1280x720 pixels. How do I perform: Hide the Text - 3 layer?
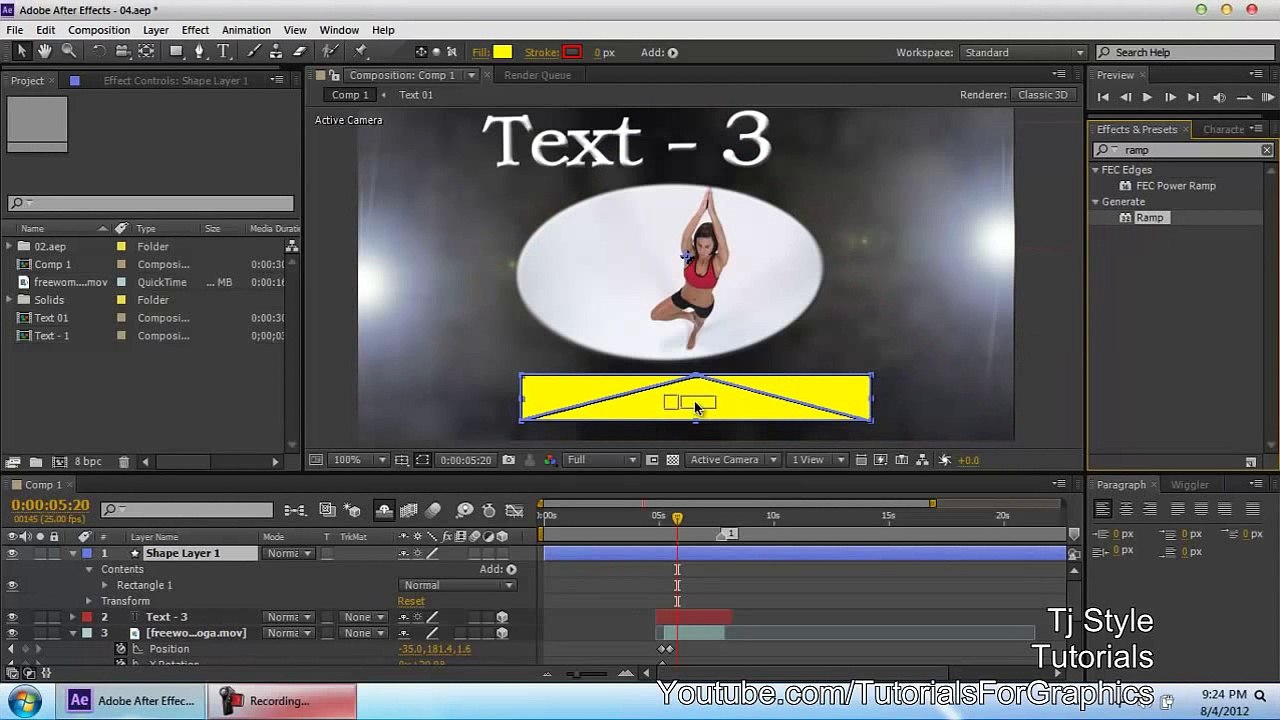pos(12,617)
